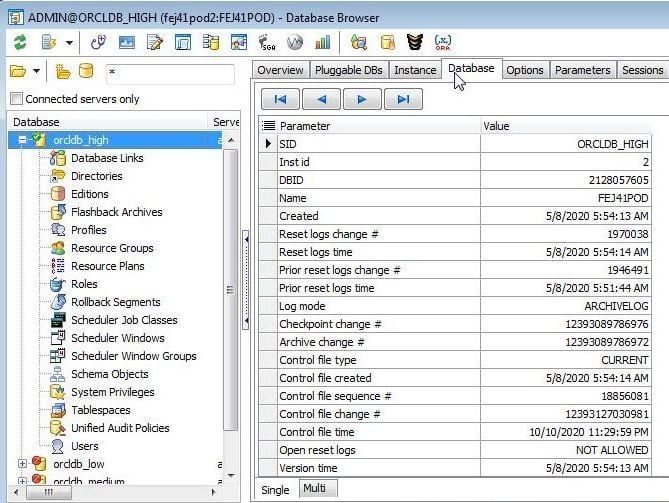Screen dimensions: 669x503
Task: Toggle the Connected servers only checkbox
Action: tap(16, 99)
